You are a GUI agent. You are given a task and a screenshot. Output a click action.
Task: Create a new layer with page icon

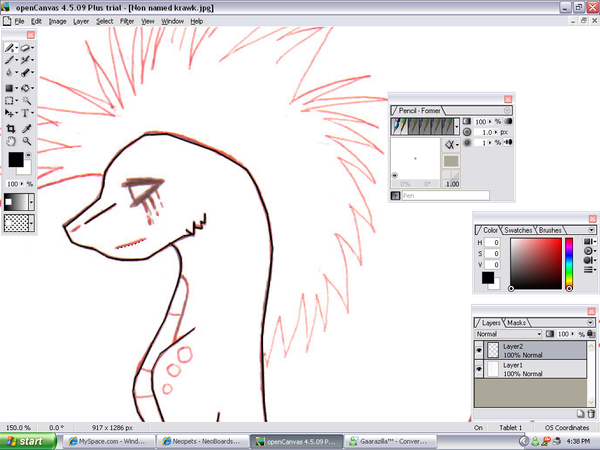[x=580, y=413]
